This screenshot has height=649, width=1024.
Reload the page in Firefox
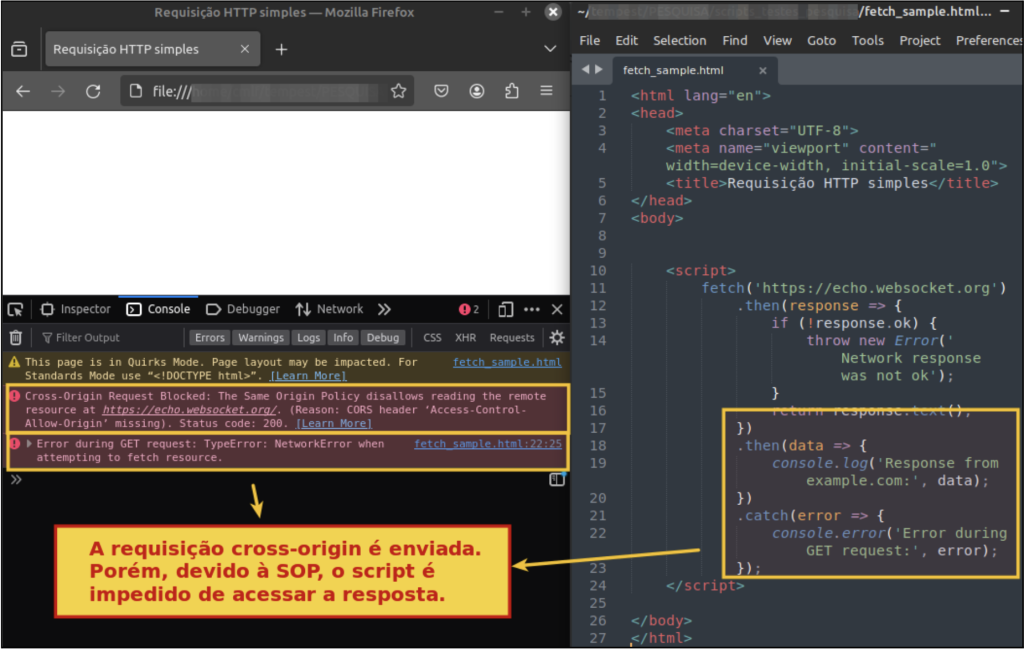(93, 91)
